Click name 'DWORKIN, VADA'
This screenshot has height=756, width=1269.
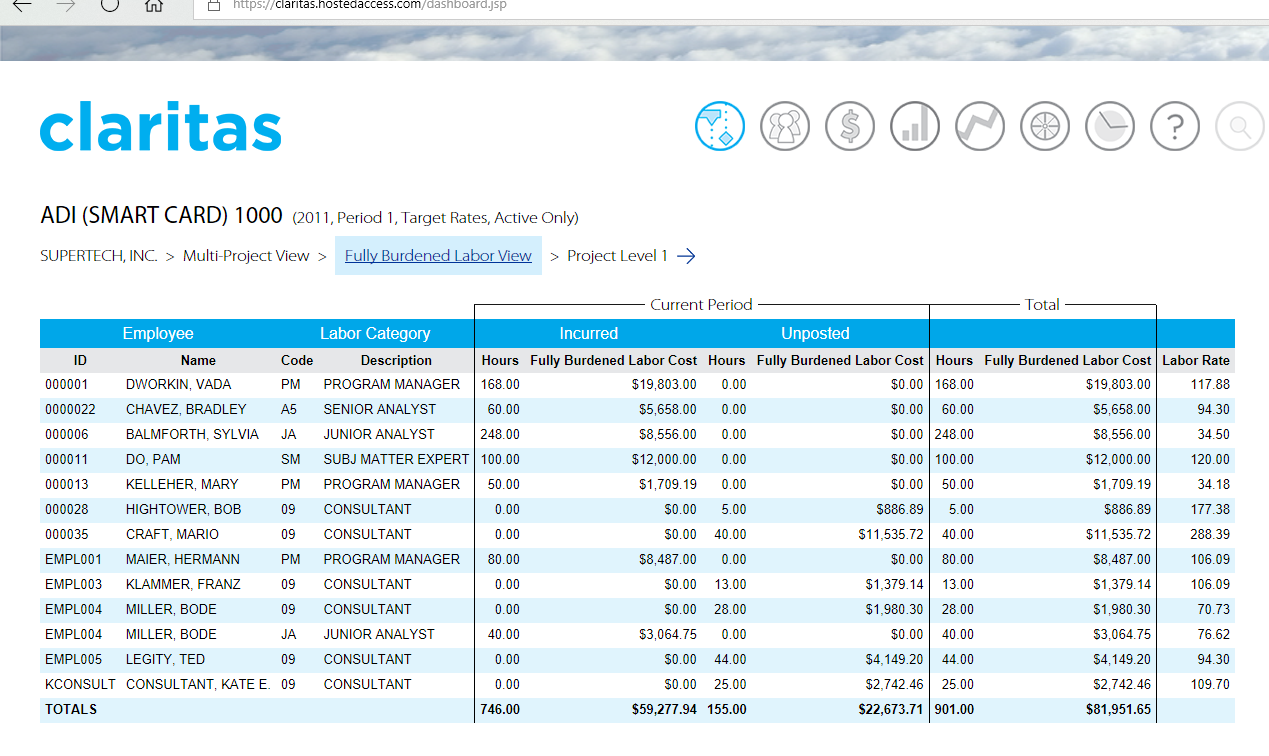[178, 385]
